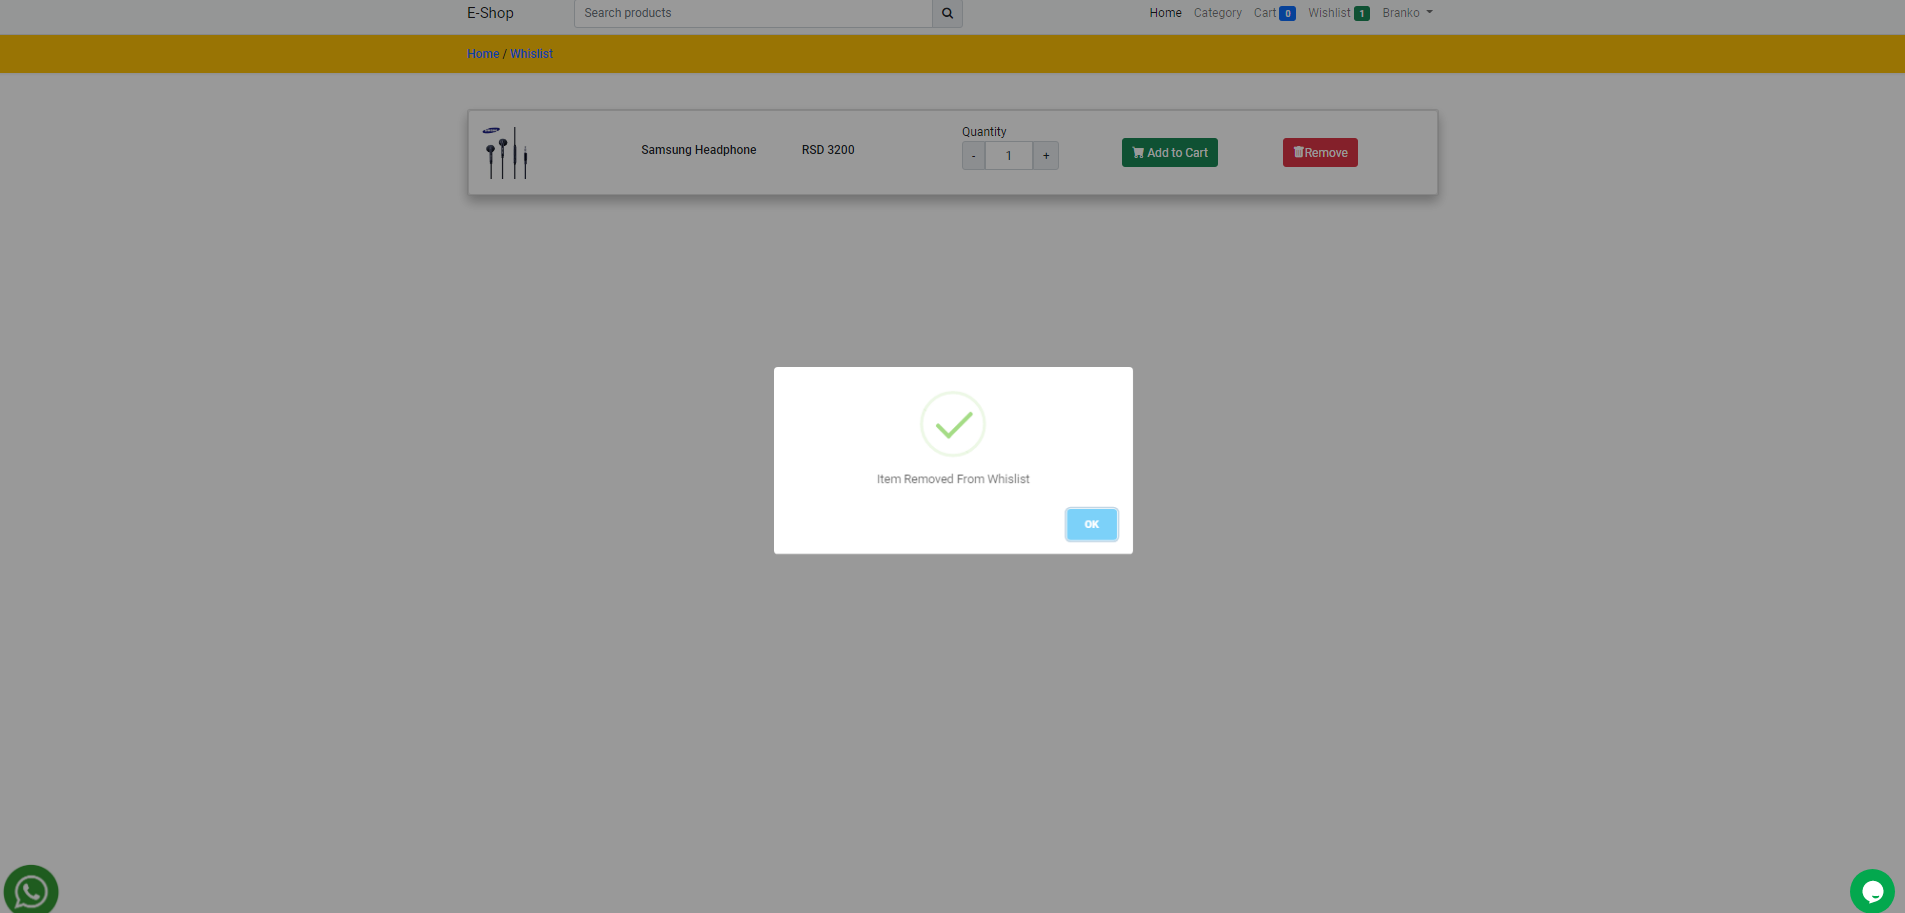Open the Branko account dropdown
The height and width of the screenshot is (913, 1905).
[x=1406, y=12]
